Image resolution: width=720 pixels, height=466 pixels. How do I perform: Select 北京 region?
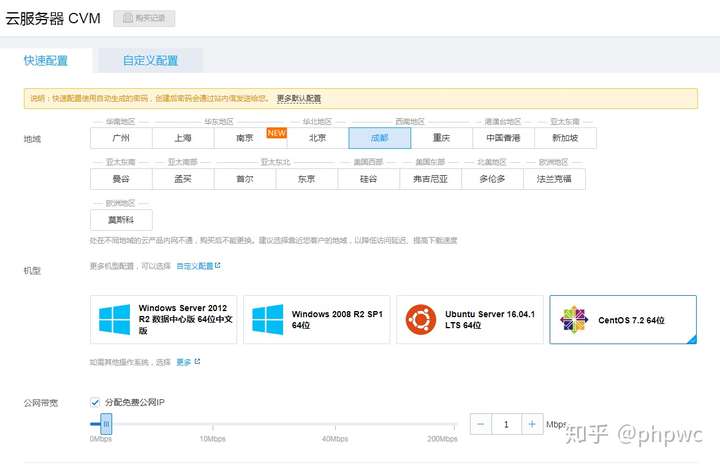(318, 138)
